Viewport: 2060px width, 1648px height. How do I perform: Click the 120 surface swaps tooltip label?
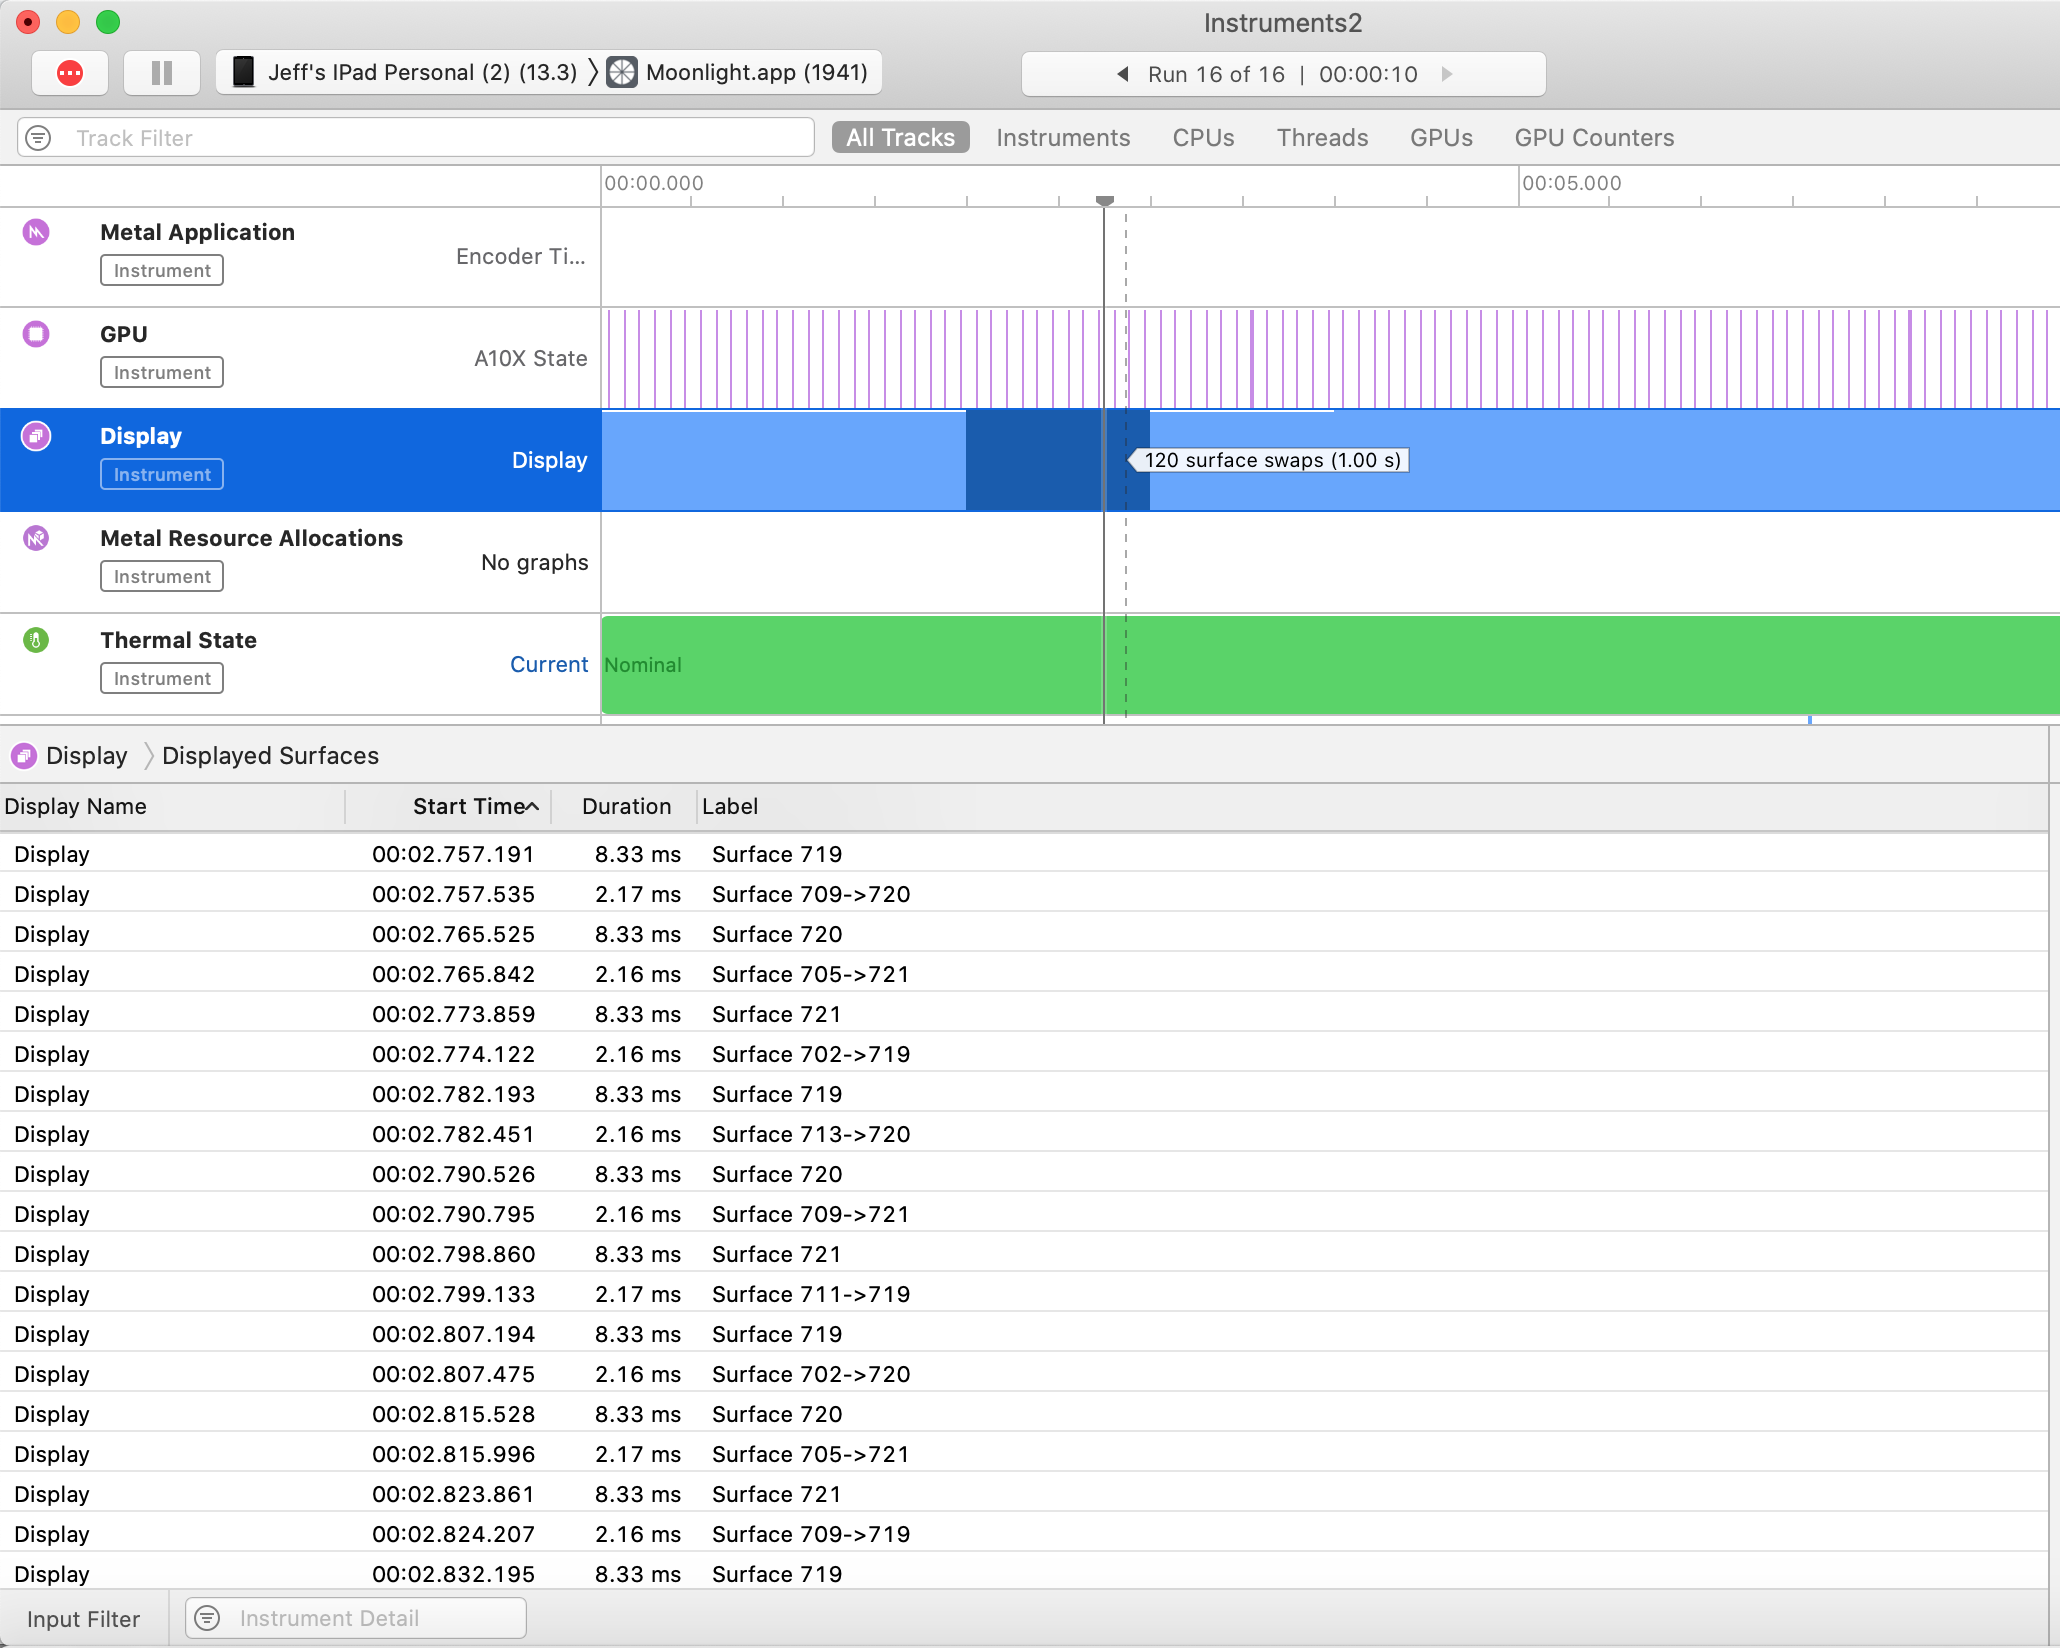pos(1270,460)
